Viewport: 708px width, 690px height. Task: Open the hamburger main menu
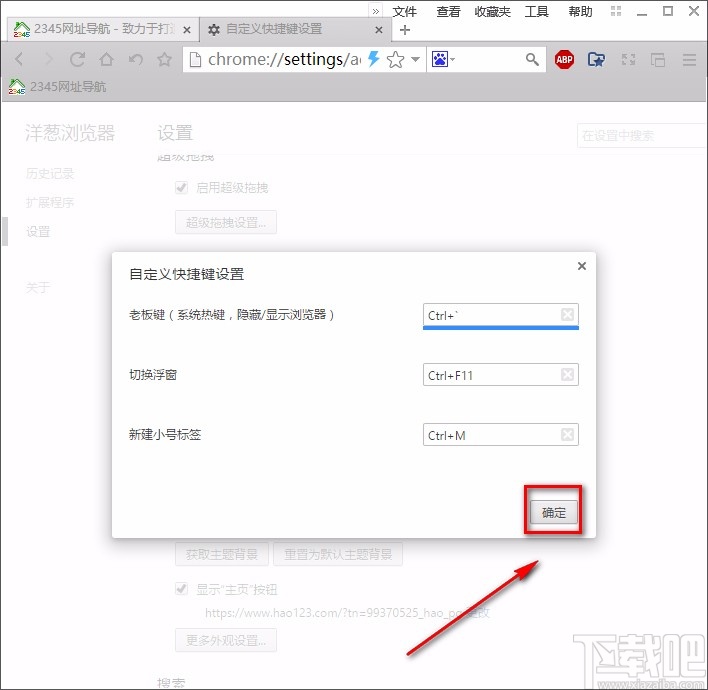[689, 59]
